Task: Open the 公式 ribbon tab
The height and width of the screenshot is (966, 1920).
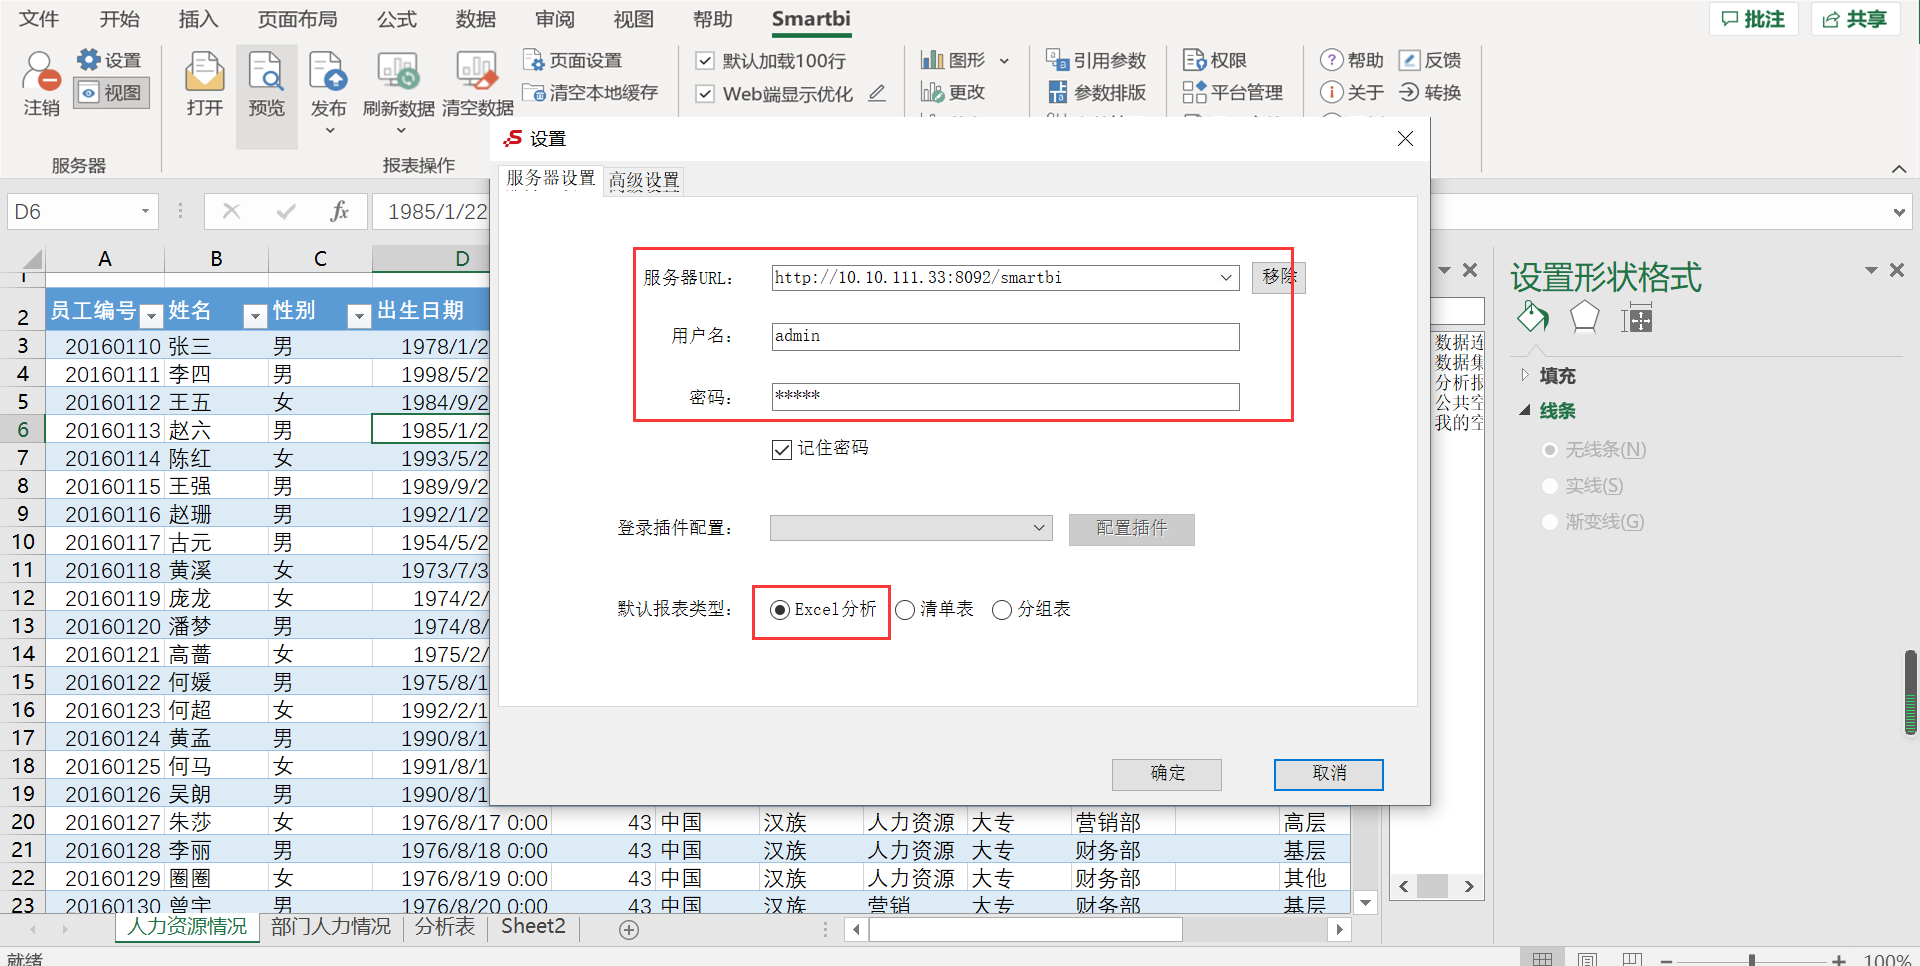Action: point(397,19)
